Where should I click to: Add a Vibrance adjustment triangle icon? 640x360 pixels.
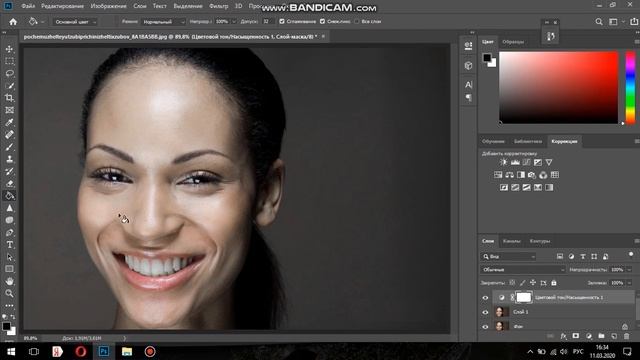click(x=549, y=162)
